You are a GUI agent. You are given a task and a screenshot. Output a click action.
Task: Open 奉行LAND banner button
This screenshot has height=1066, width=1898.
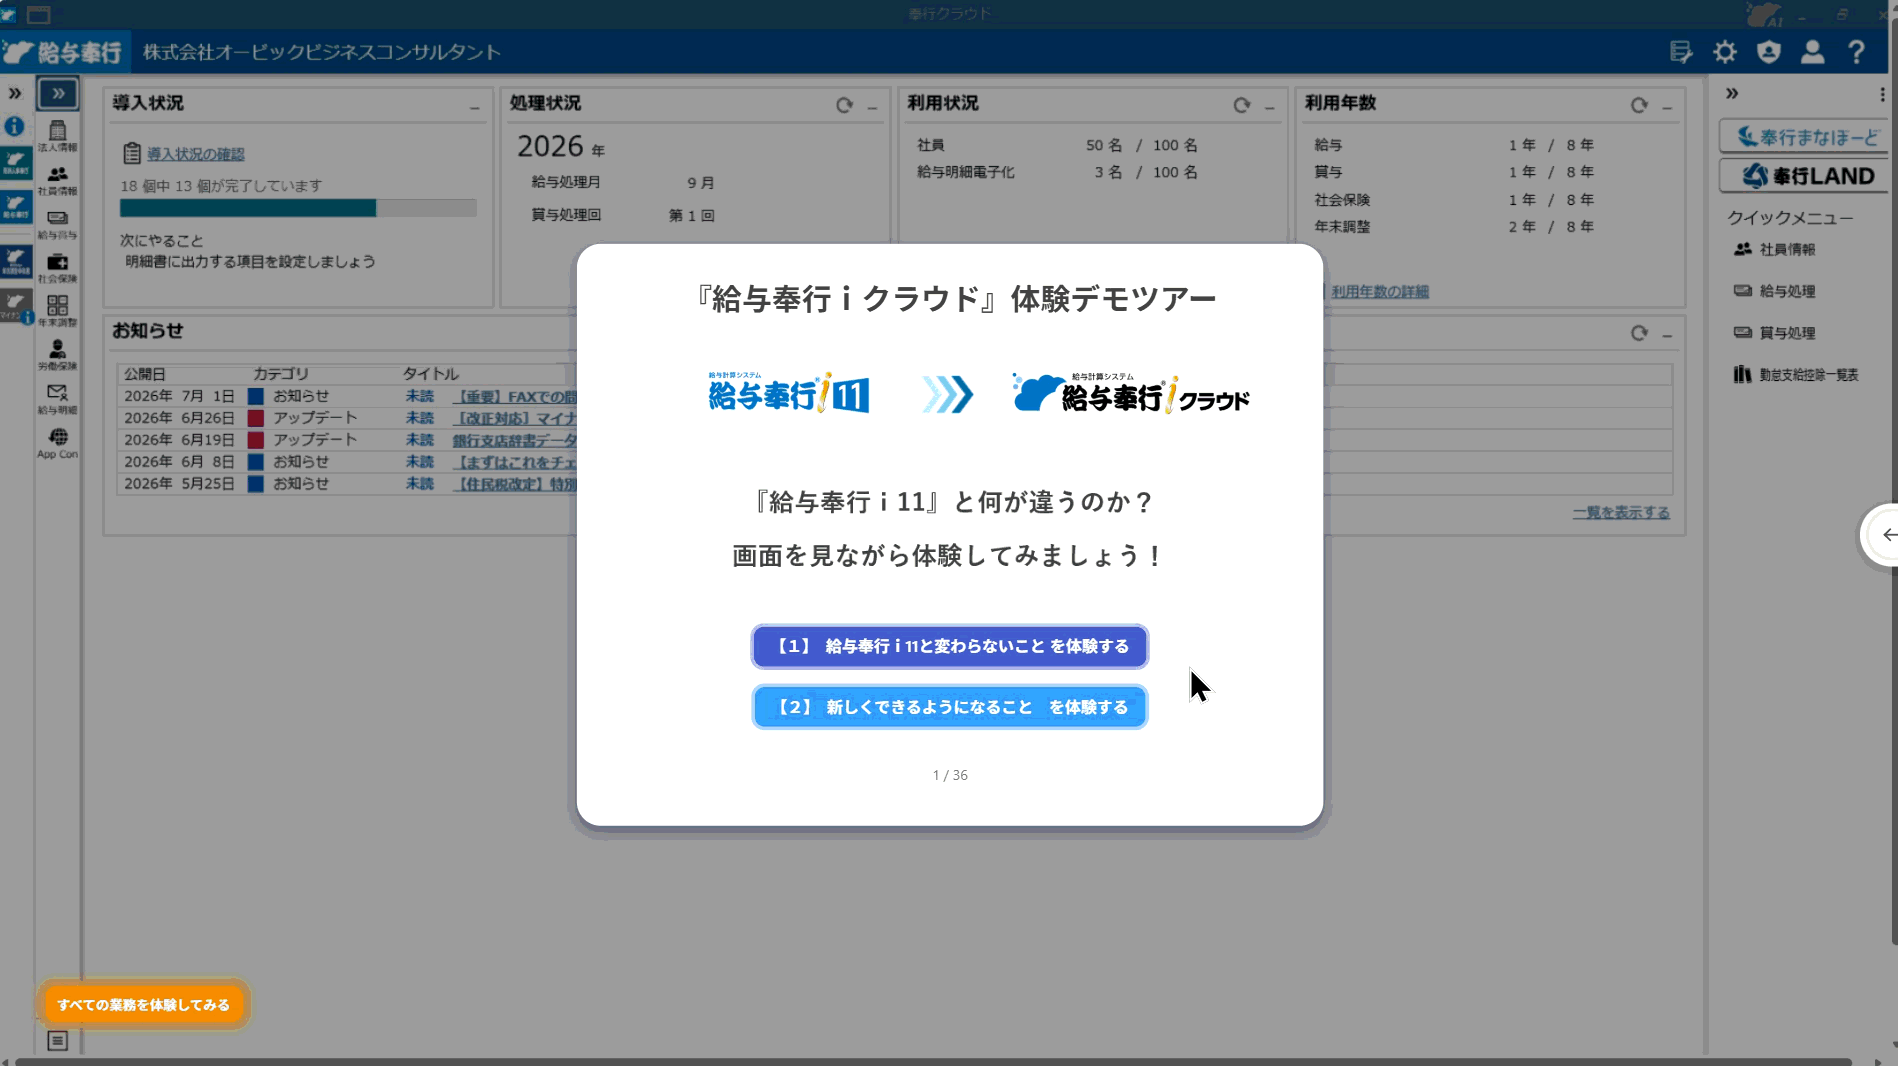(x=1806, y=176)
